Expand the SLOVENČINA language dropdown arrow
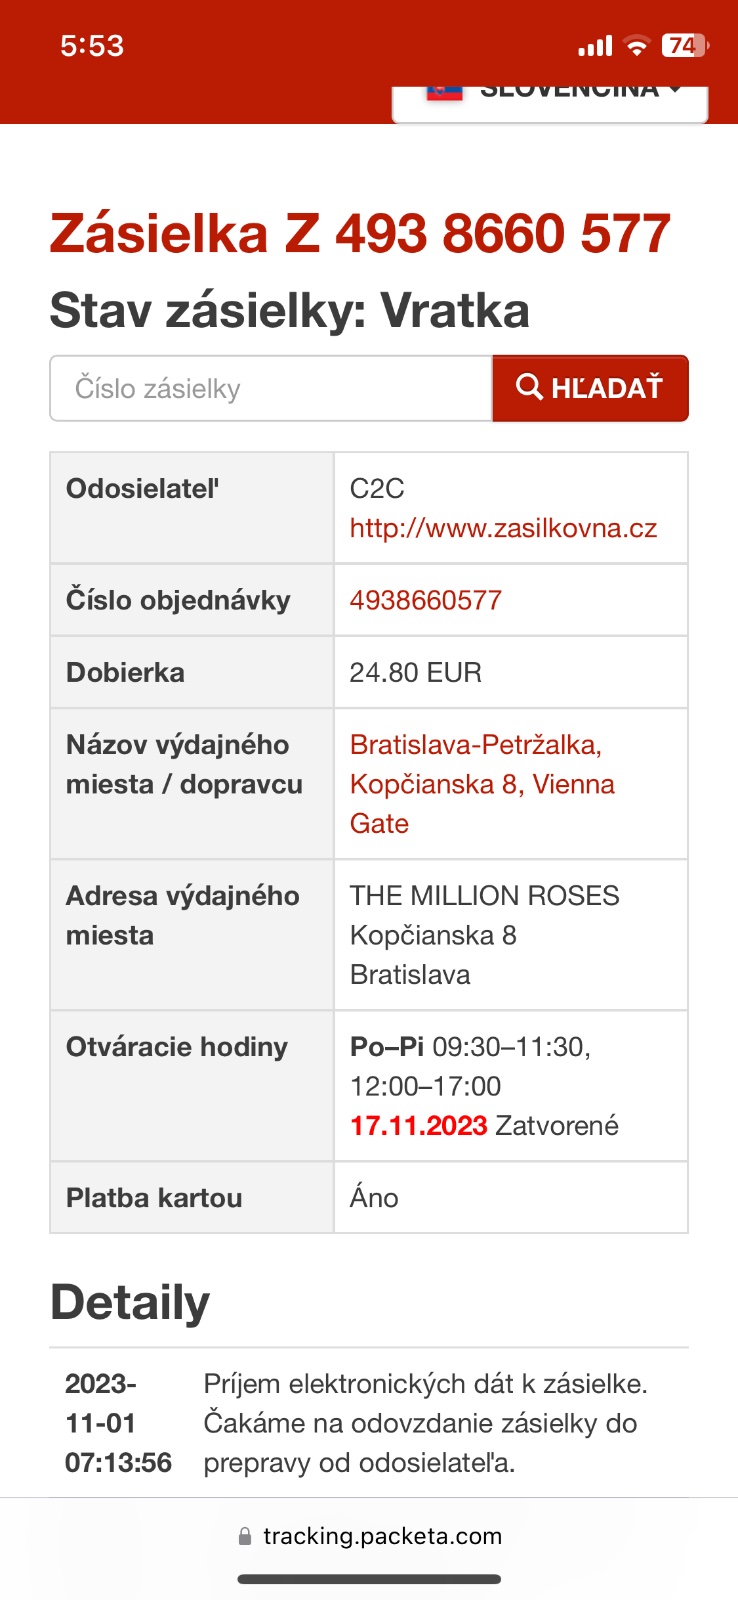738x1600 pixels. (675, 90)
